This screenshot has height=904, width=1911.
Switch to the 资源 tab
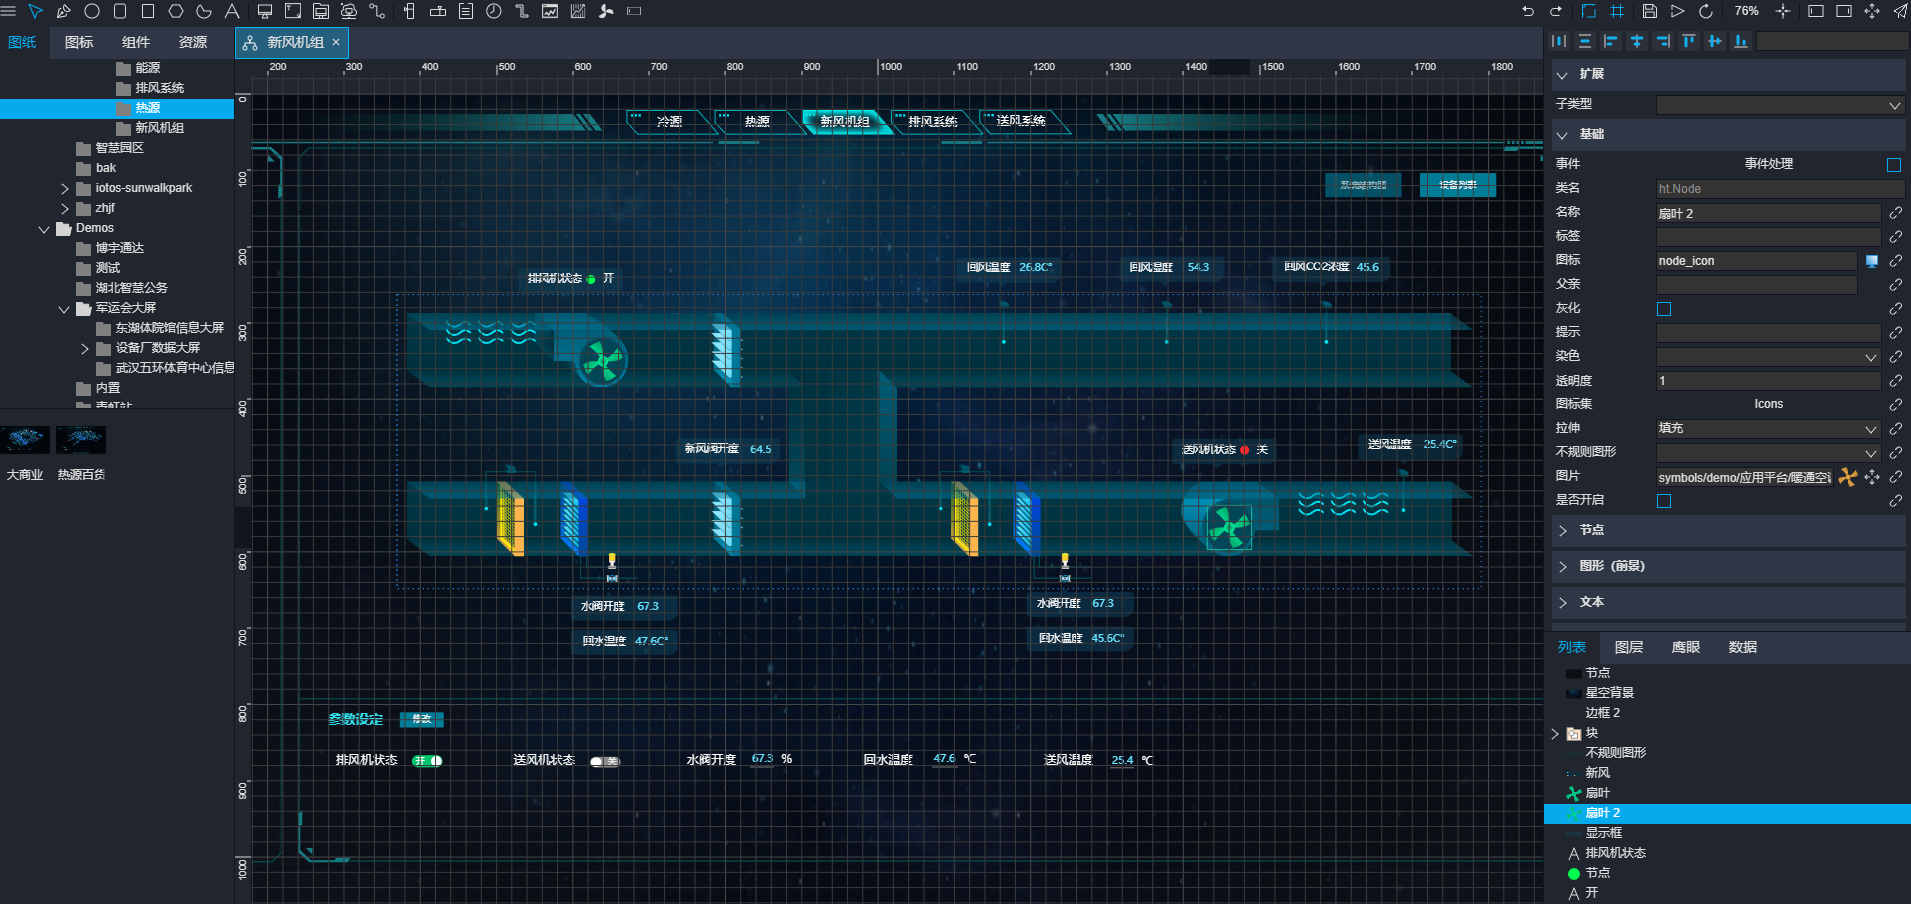(x=193, y=42)
